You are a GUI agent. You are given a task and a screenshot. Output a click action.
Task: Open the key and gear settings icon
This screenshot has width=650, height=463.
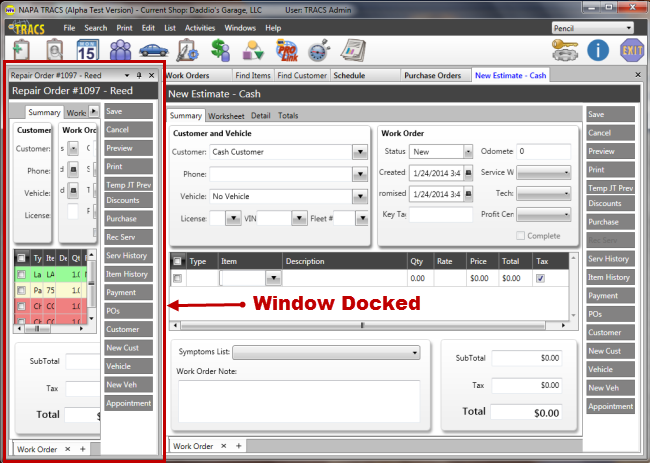(x=565, y=50)
